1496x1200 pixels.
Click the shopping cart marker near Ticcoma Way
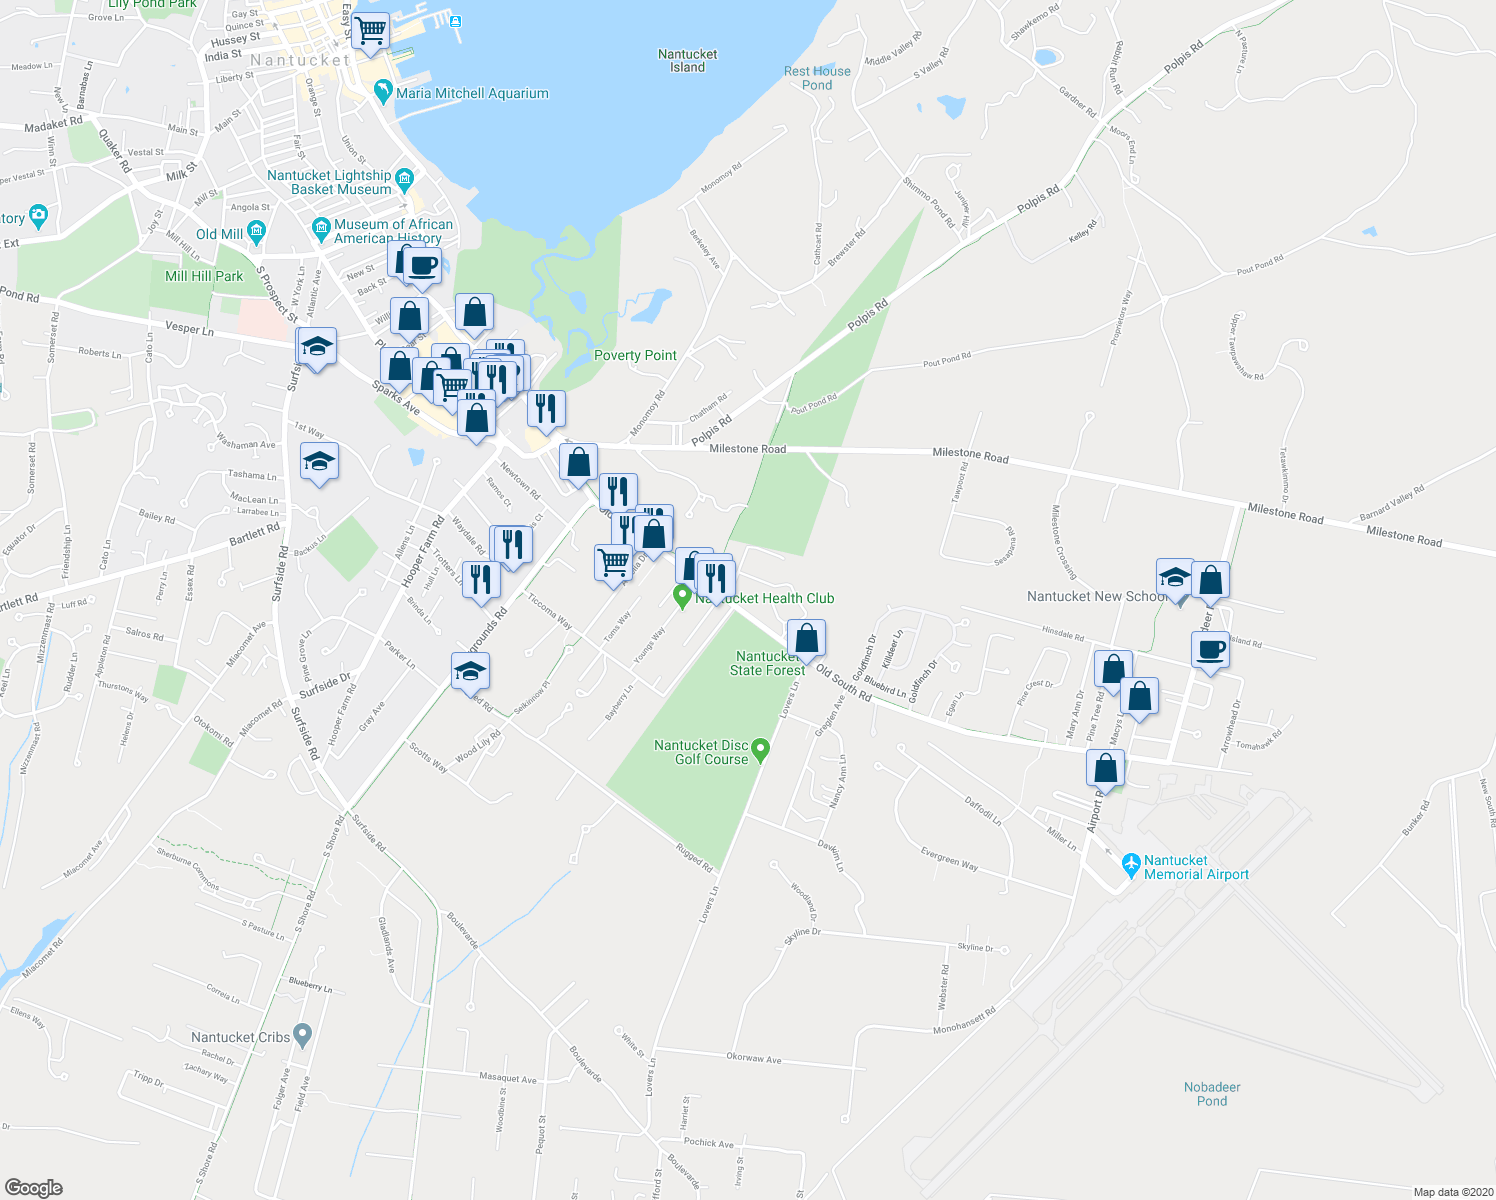click(x=613, y=564)
